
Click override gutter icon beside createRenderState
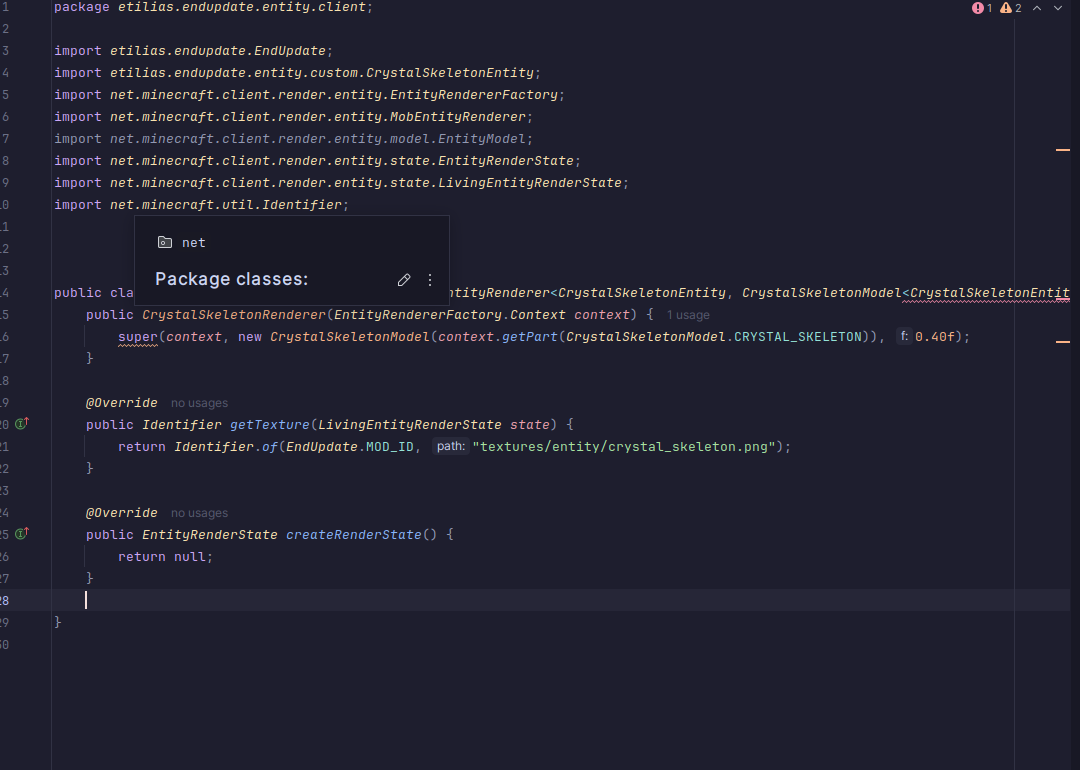click(x=21, y=534)
